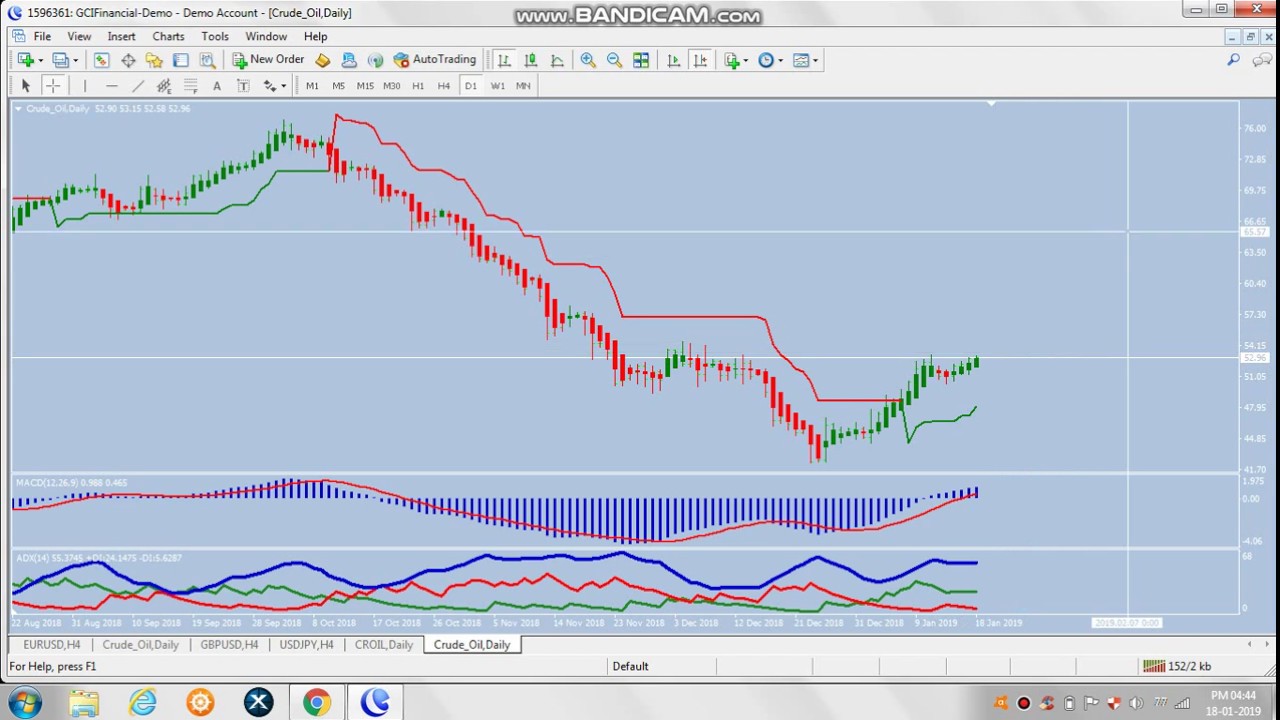Open File Explorer from taskbar
Image resolution: width=1280 pixels, height=720 pixels.
coord(85,703)
